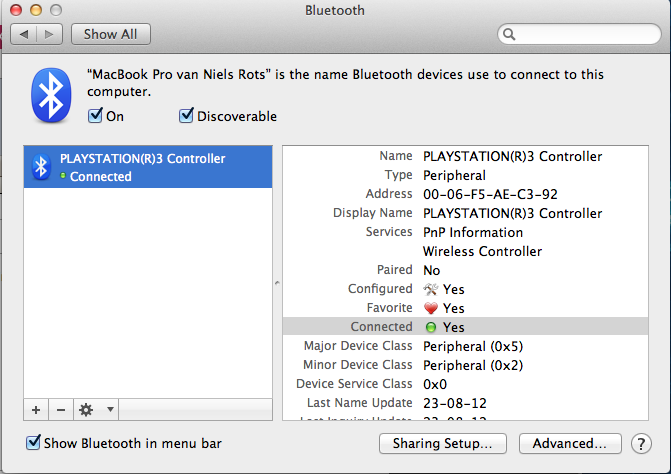The height and width of the screenshot is (474, 671).
Task: Click the add device plus button
Action: [36, 410]
